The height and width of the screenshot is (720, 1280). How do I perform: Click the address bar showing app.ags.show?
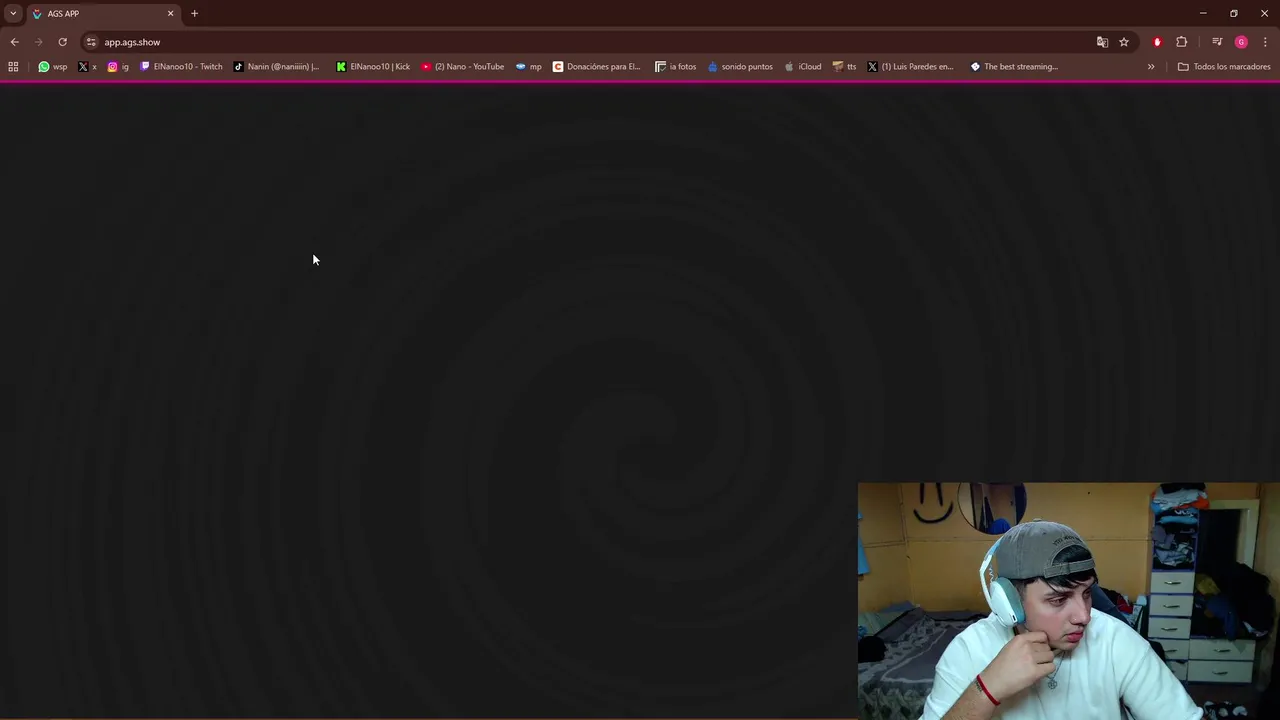click(590, 42)
